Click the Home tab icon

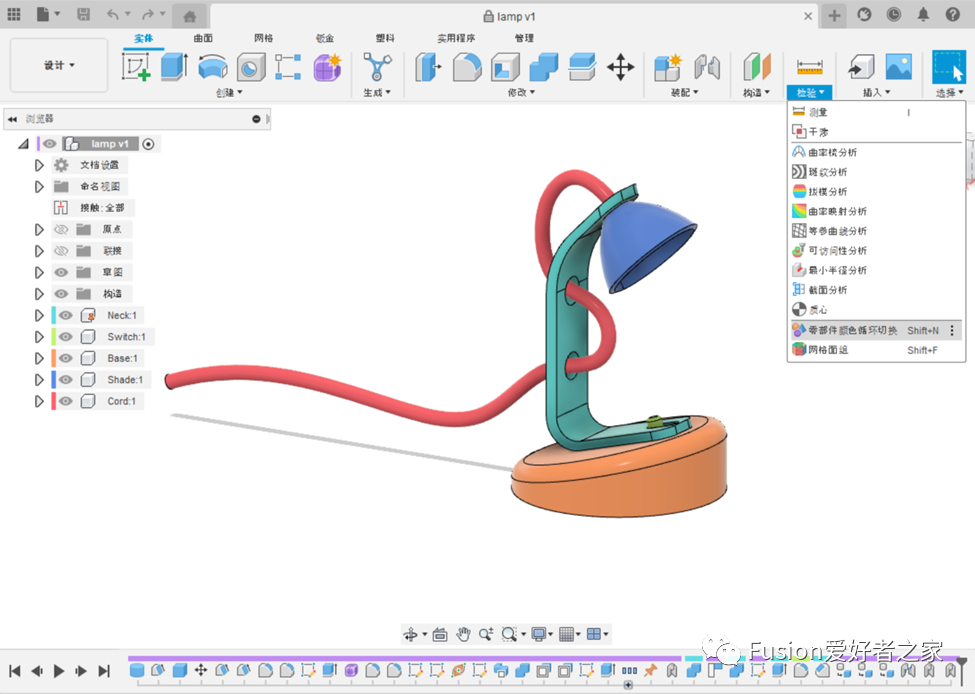(190, 16)
